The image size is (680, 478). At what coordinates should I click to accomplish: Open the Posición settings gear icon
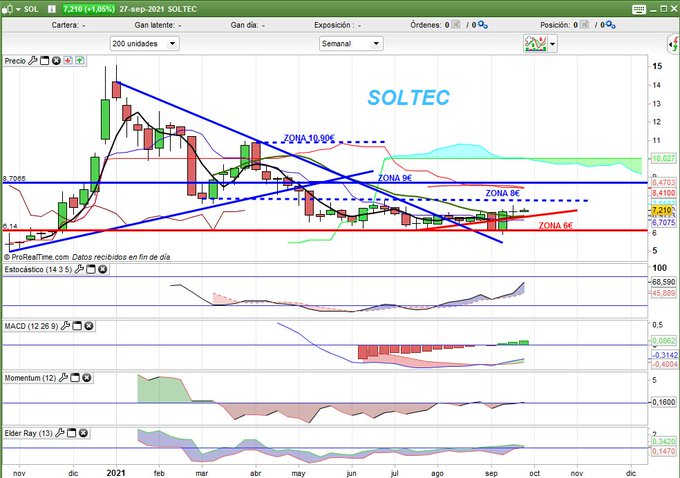coord(611,25)
